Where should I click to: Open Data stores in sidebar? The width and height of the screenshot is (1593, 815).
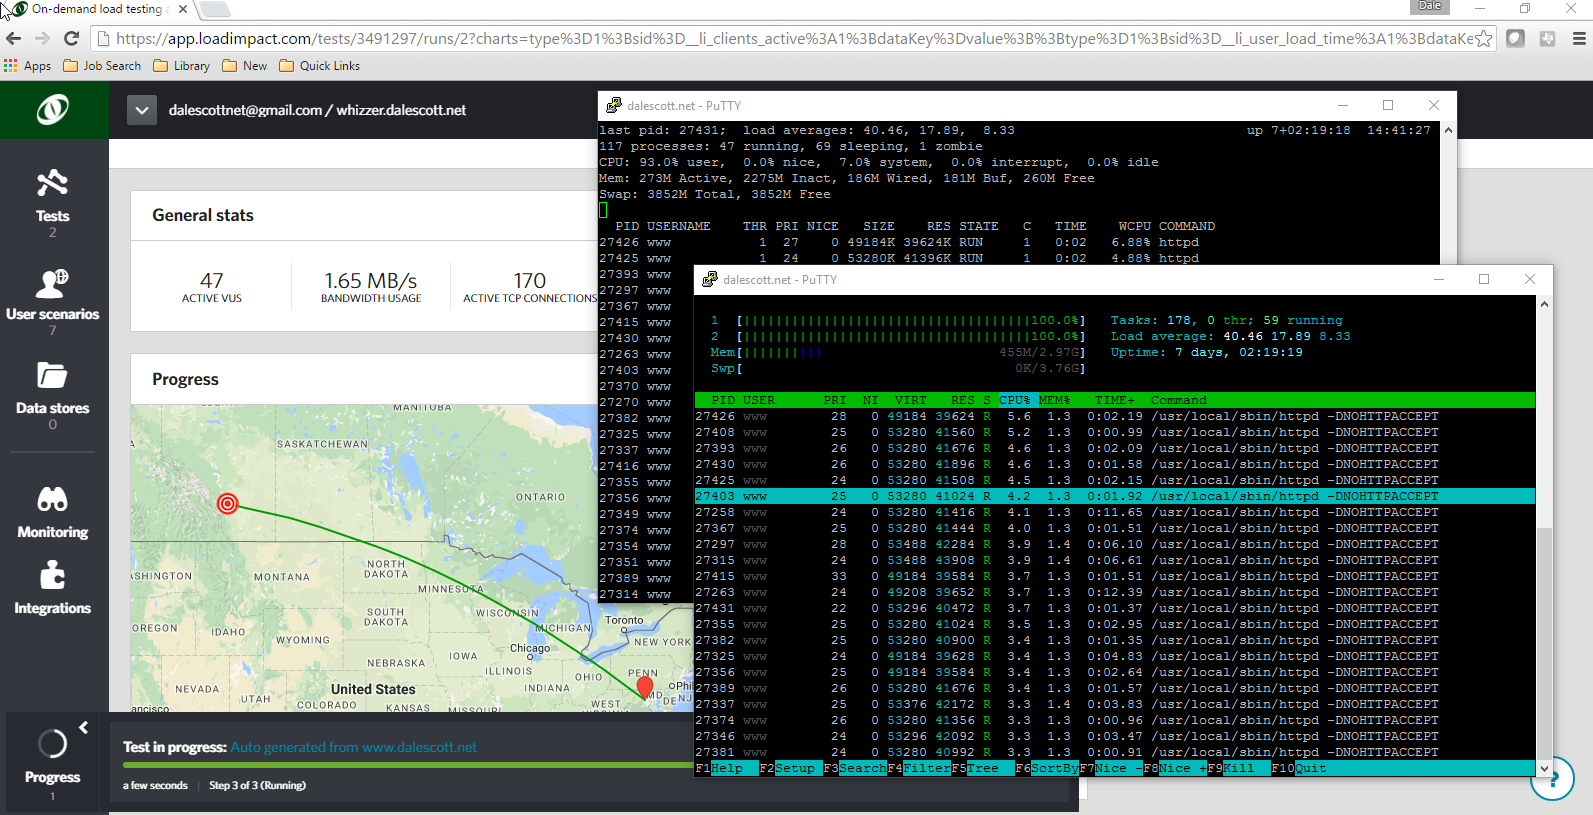click(x=53, y=397)
